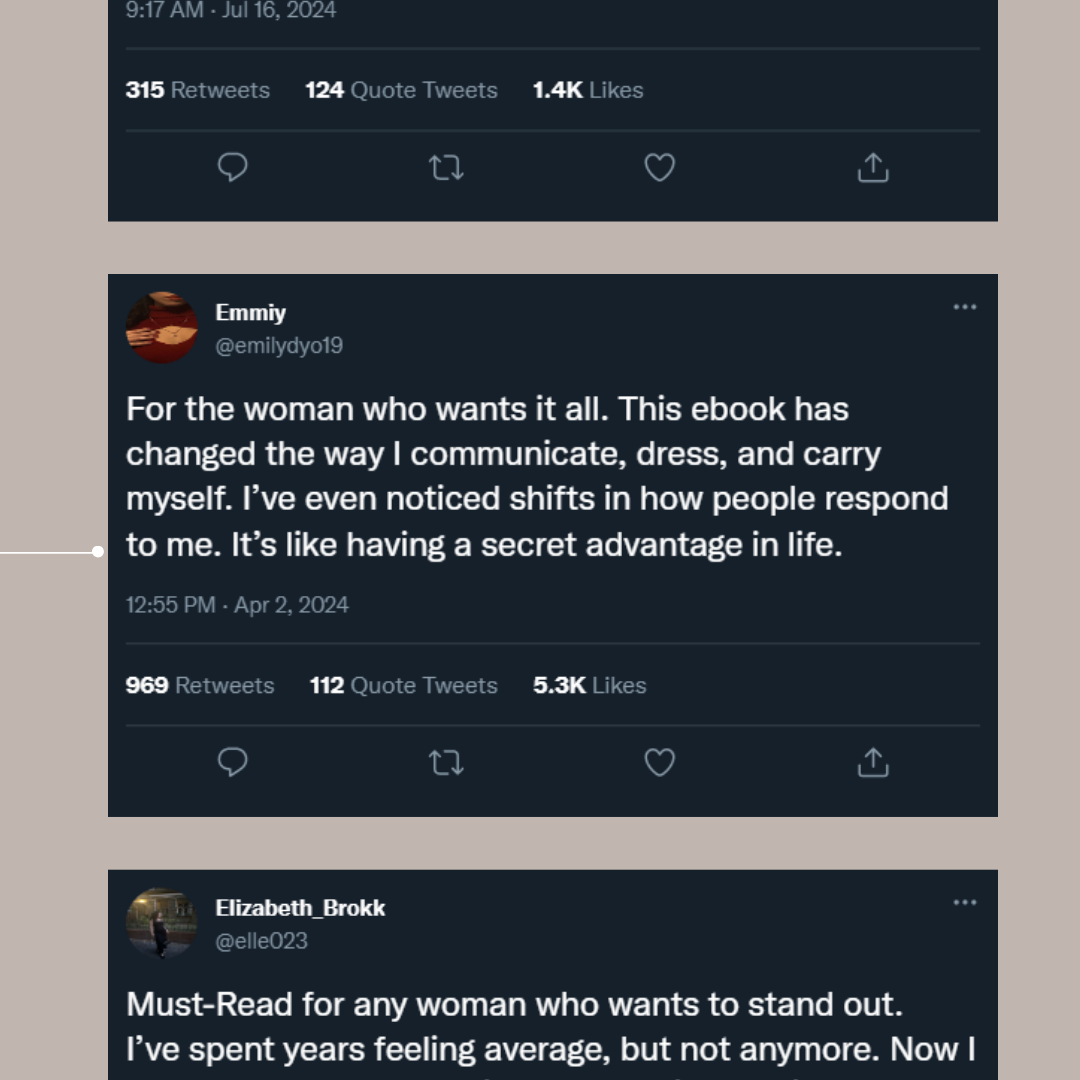View the 5.3K Likes list
The height and width of the screenshot is (1080, 1080).
point(589,686)
